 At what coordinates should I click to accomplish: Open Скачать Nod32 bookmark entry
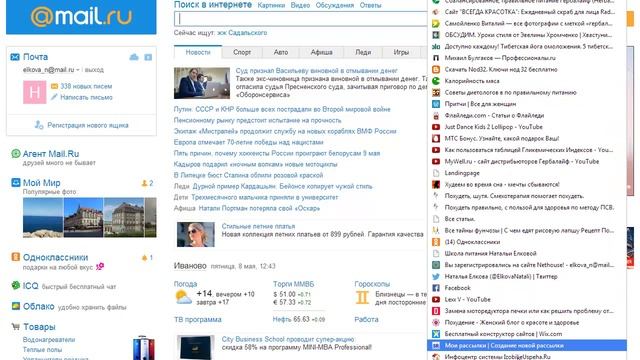[527, 69]
